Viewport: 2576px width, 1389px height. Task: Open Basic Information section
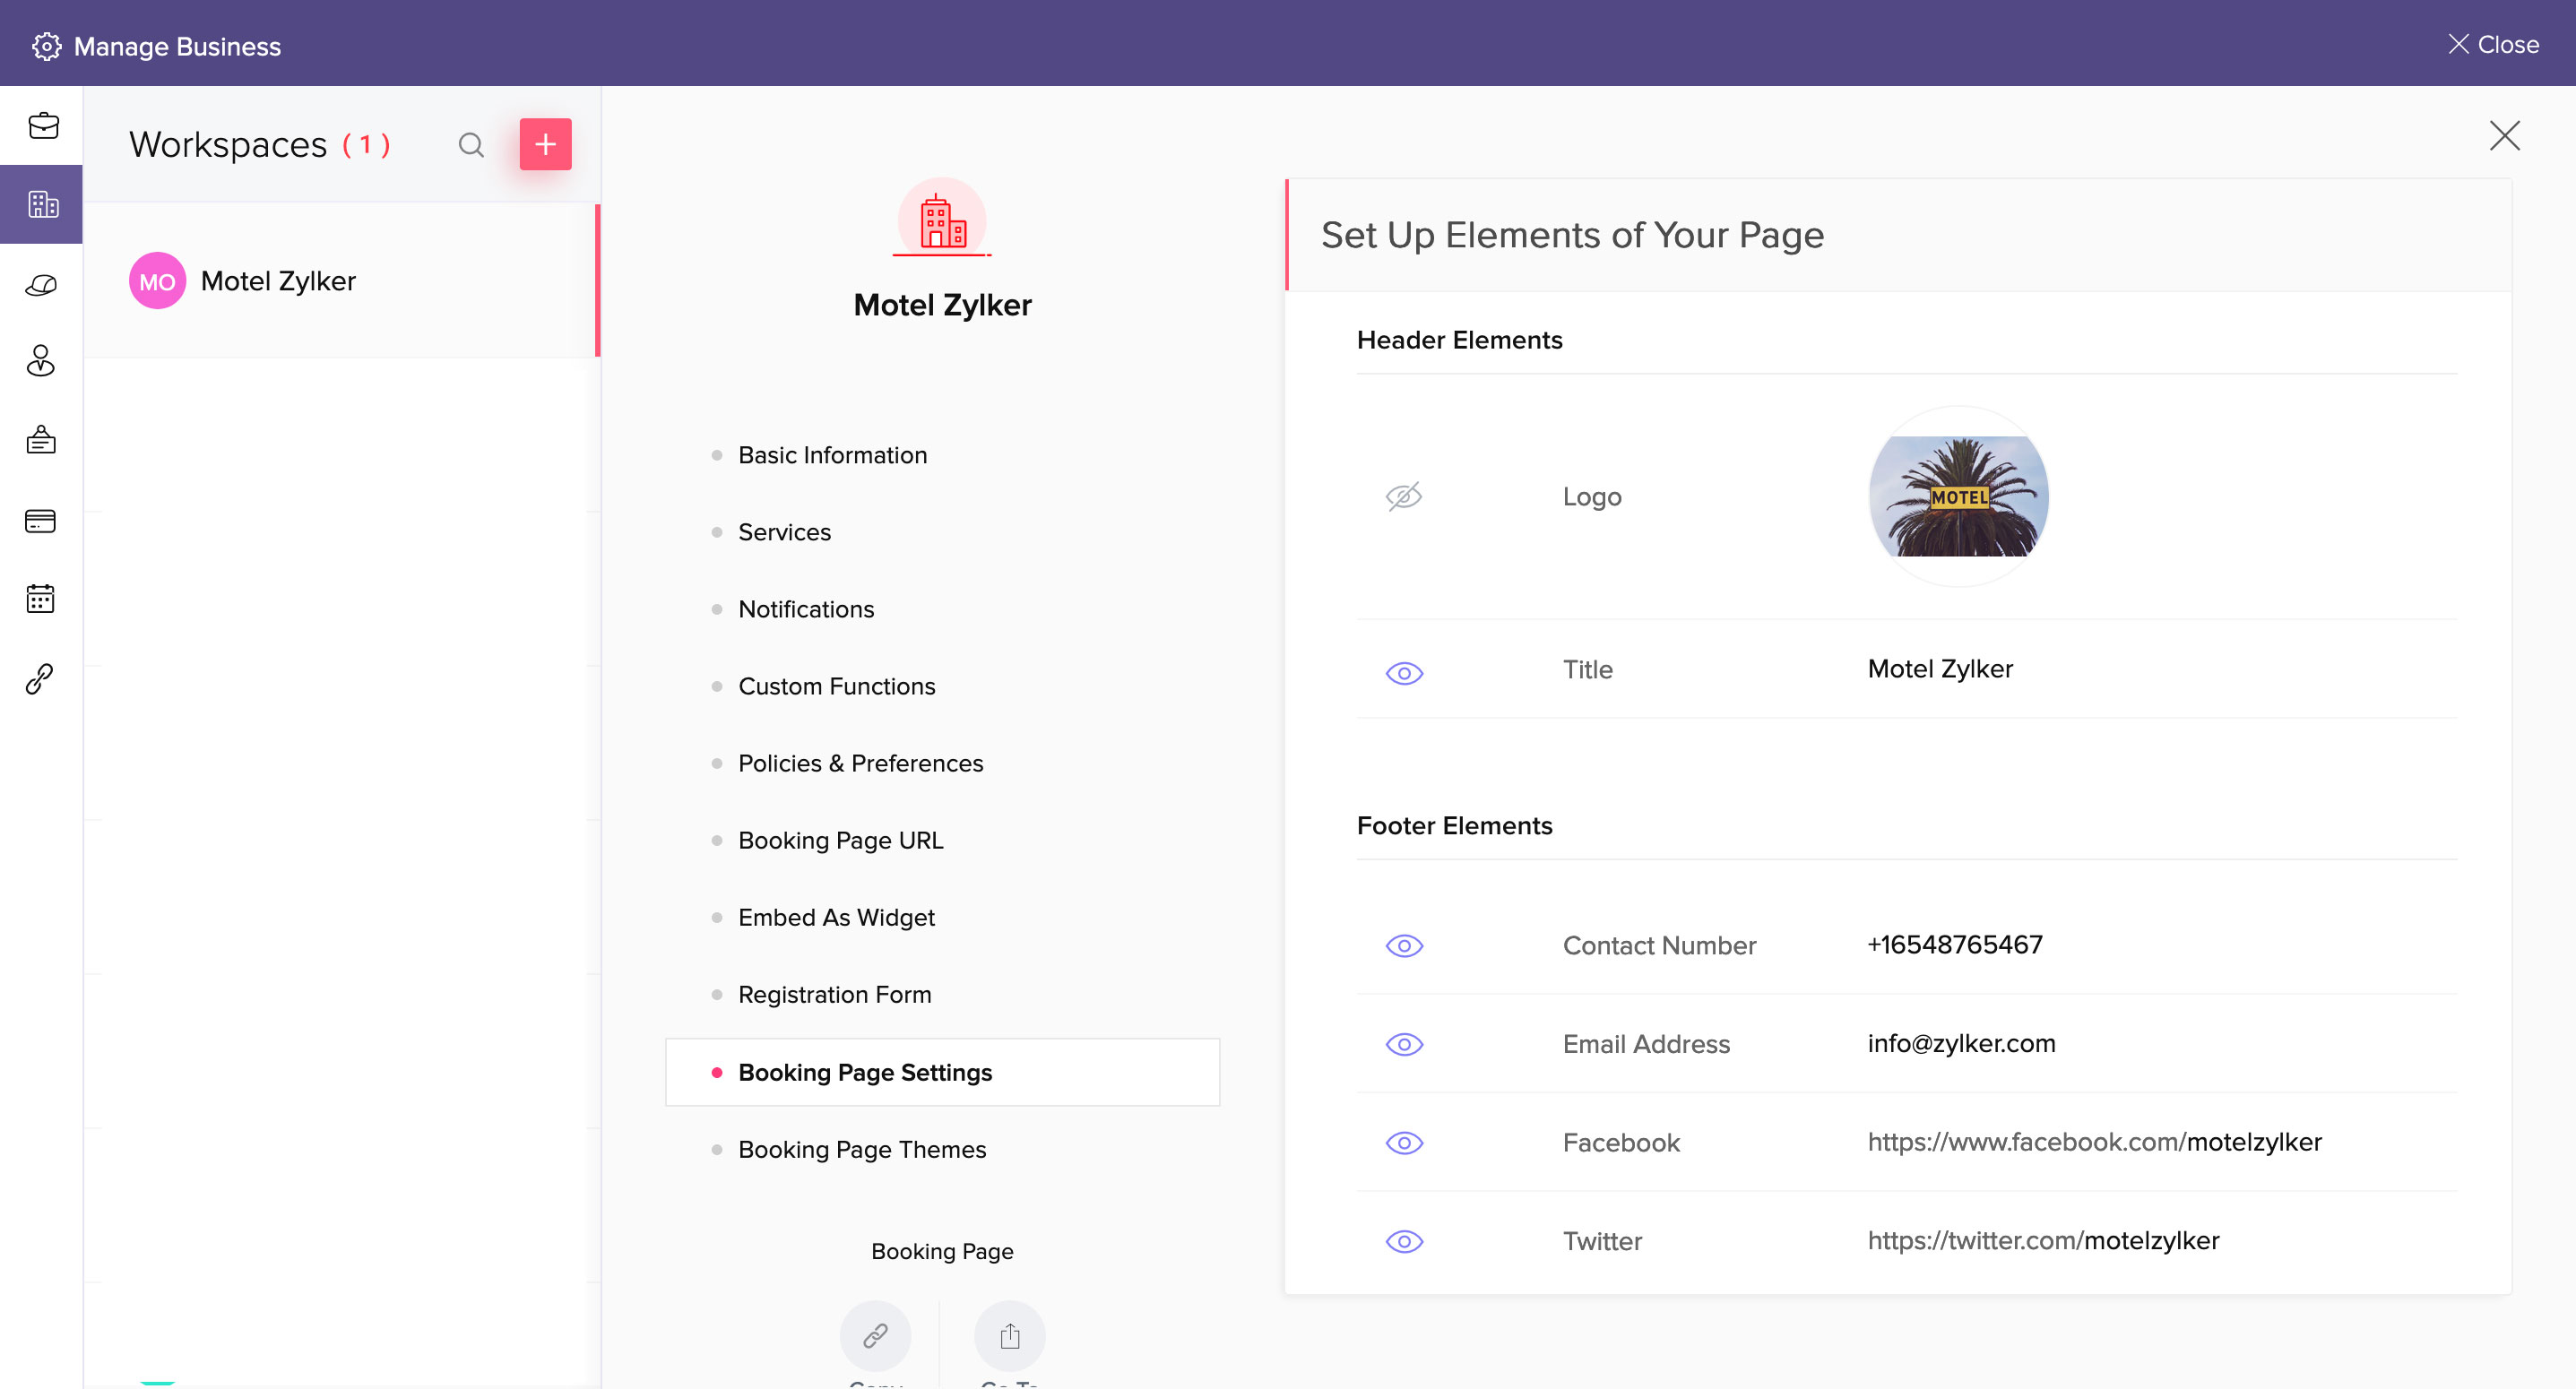point(832,455)
